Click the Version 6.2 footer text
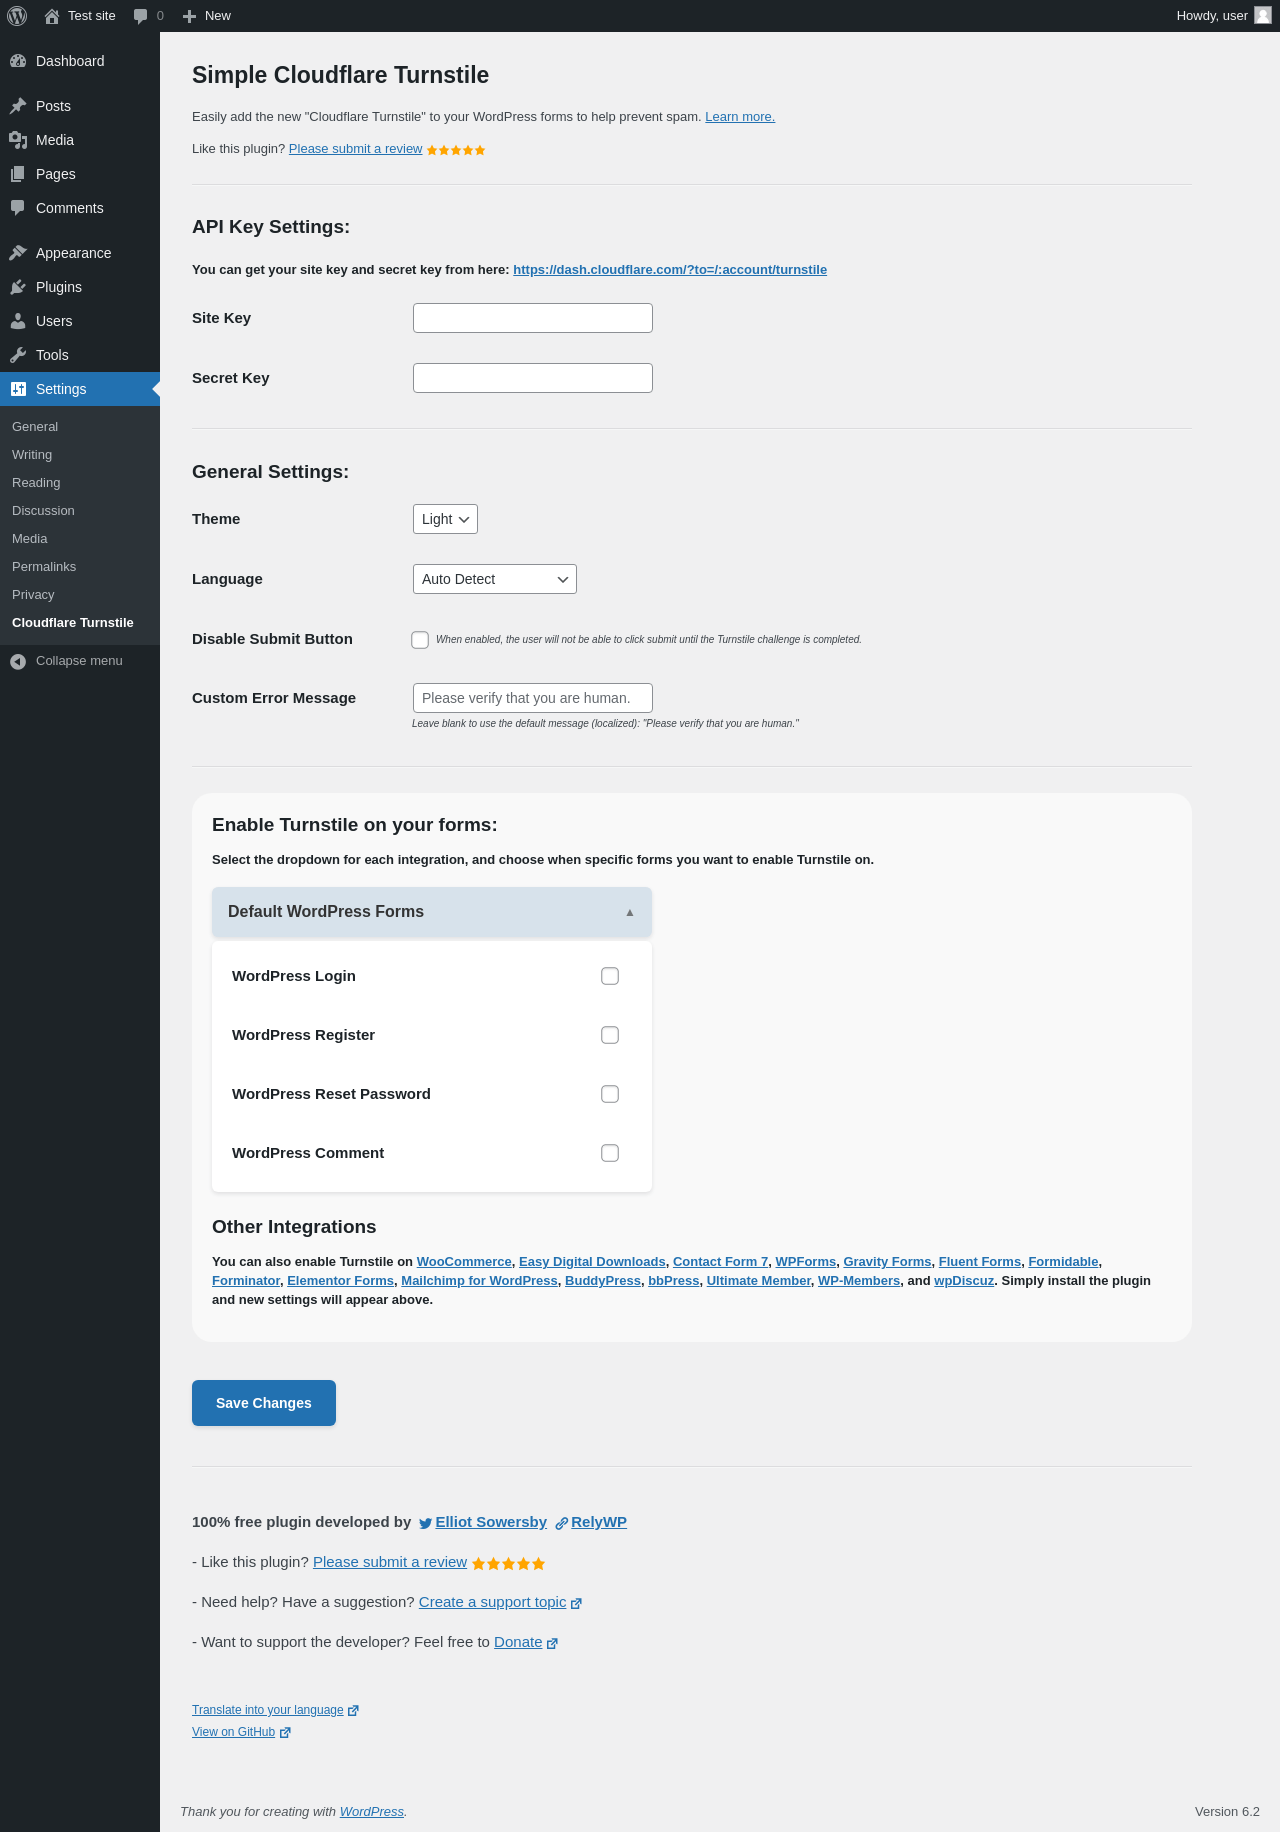This screenshot has width=1280, height=1832. pyautogui.click(x=1227, y=1812)
